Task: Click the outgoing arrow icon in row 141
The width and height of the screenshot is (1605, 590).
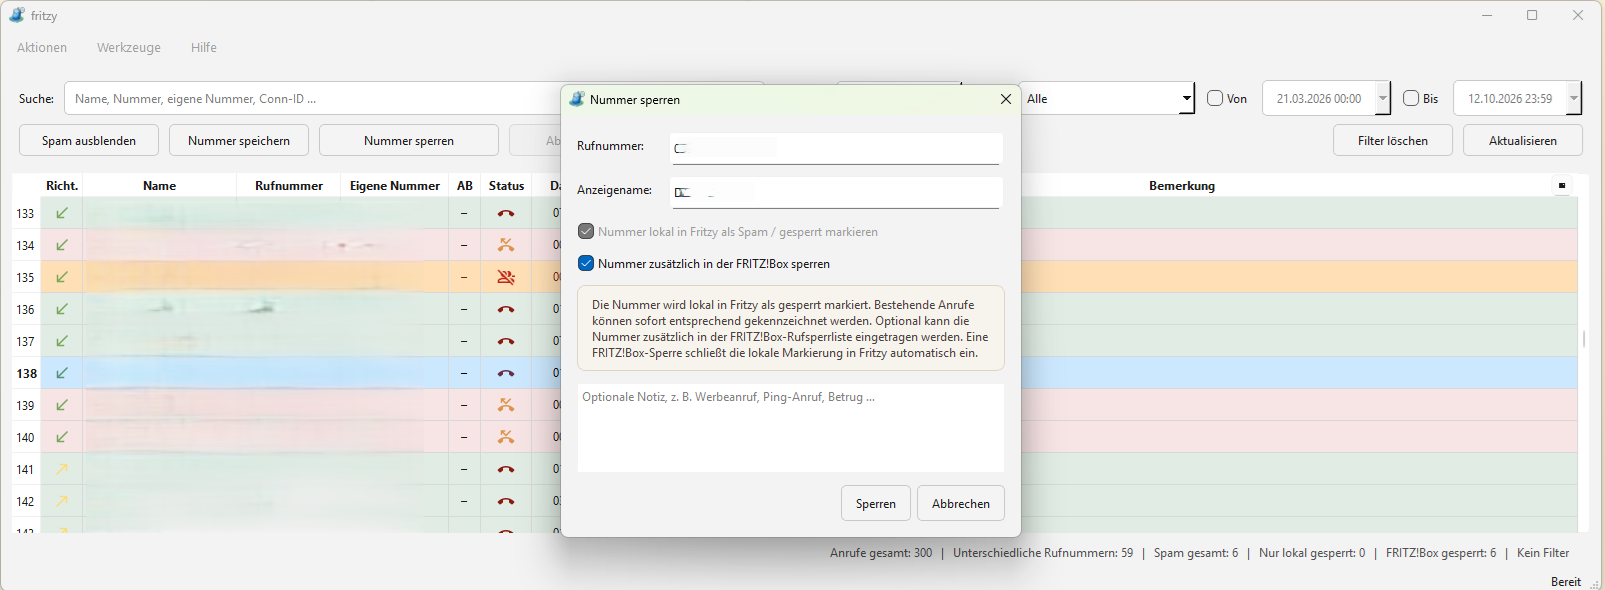Action: coord(62,469)
